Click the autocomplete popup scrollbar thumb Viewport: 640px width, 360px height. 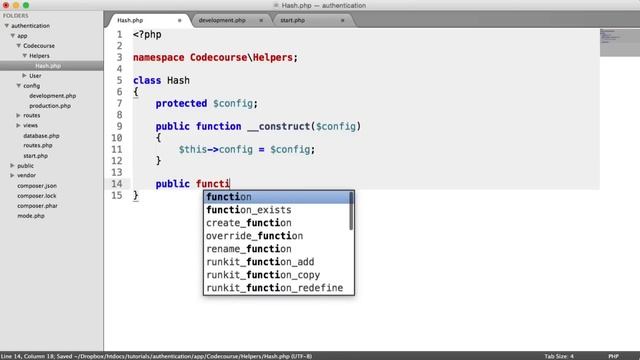point(351,211)
